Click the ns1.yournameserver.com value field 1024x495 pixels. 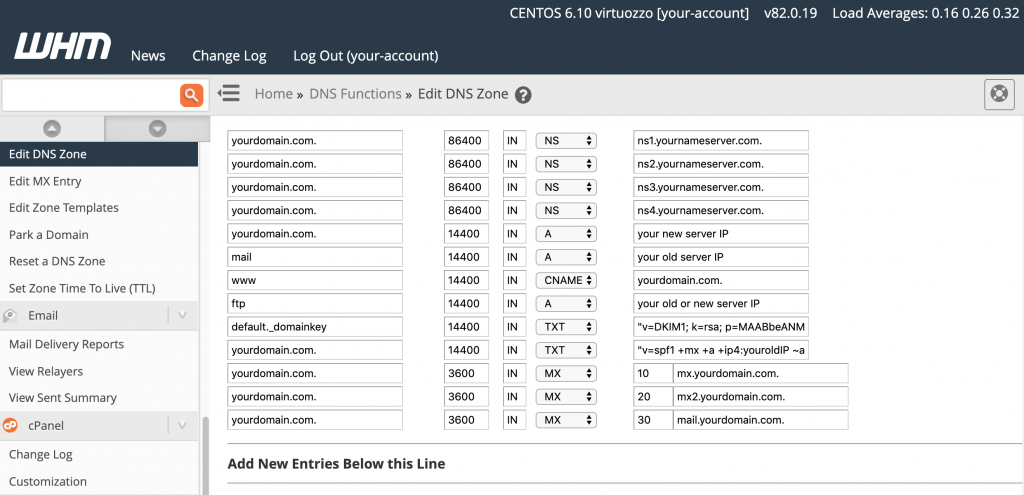721,140
